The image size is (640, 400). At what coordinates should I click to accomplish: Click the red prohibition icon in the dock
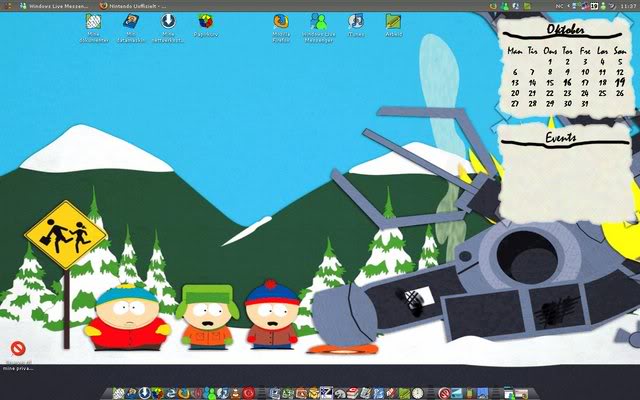point(444,393)
